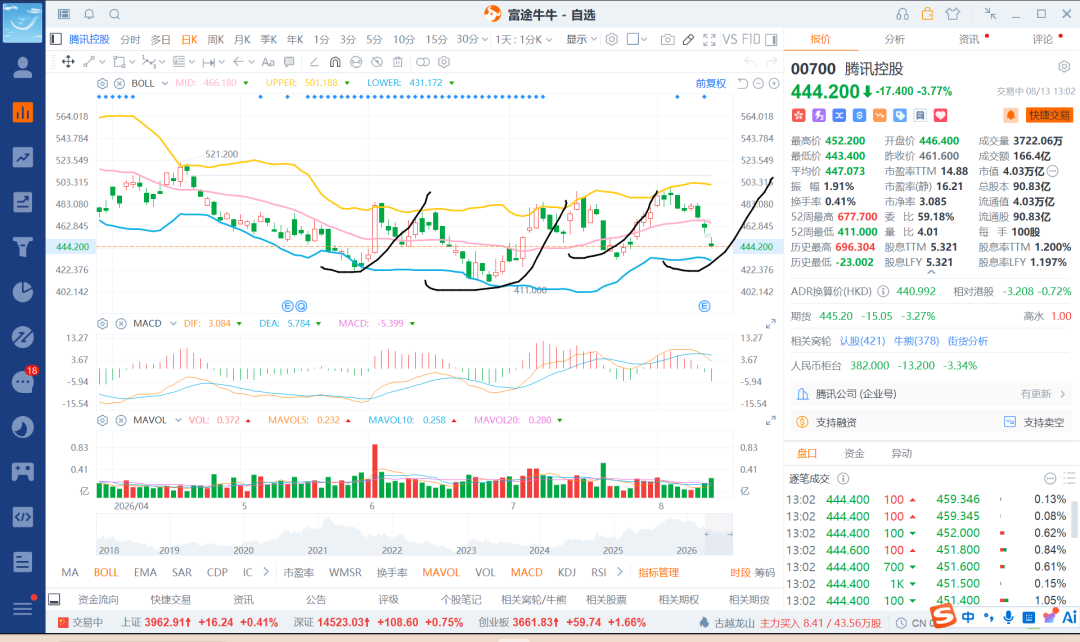Open the profile avatar in sidebar
This screenshot has height=642, width=1080.
[x=23, y=68]
